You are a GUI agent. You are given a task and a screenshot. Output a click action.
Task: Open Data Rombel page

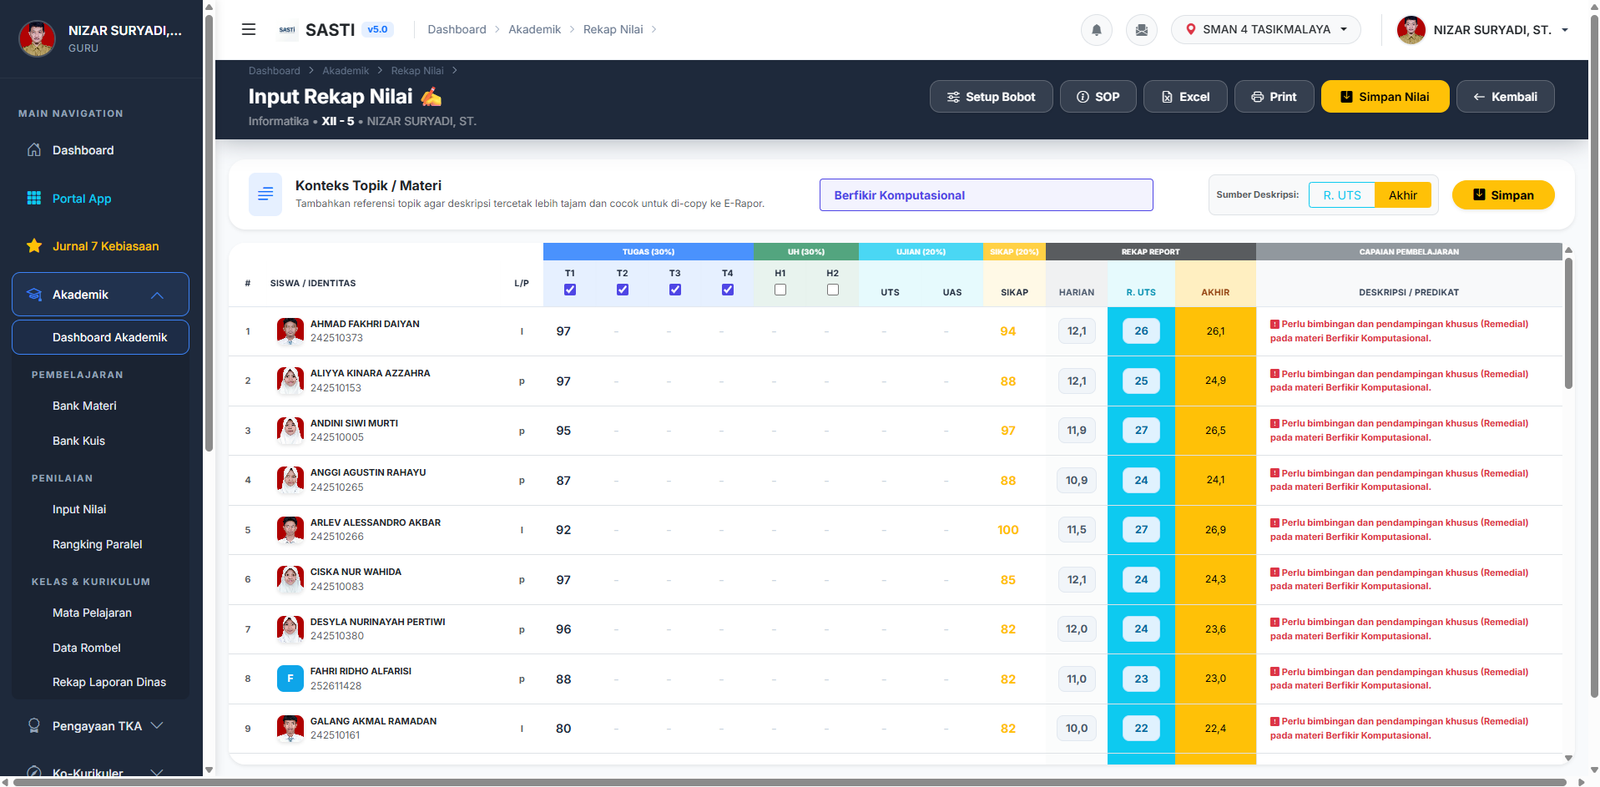pyautogui.click(x=86, y=648)
